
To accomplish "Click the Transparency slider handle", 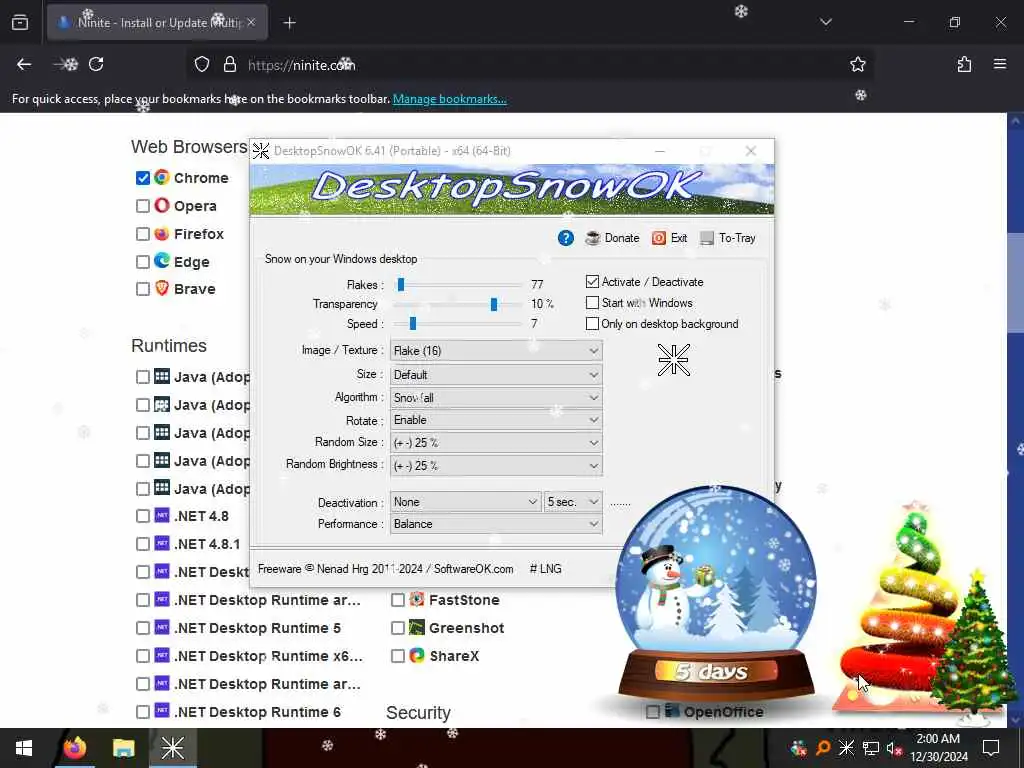I will [x=494, y=304].
